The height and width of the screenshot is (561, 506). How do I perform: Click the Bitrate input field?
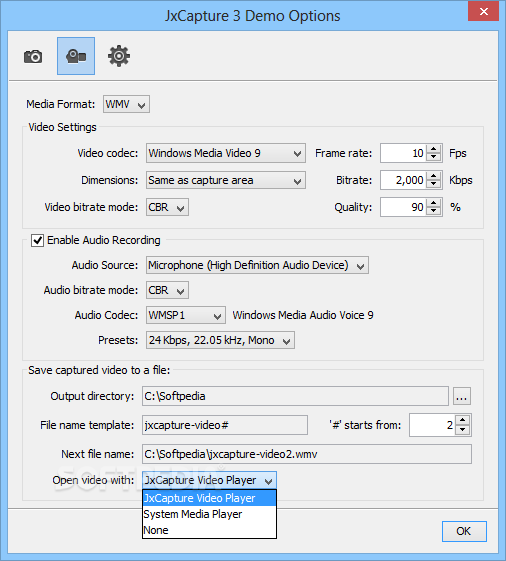[x=404, y=180]
